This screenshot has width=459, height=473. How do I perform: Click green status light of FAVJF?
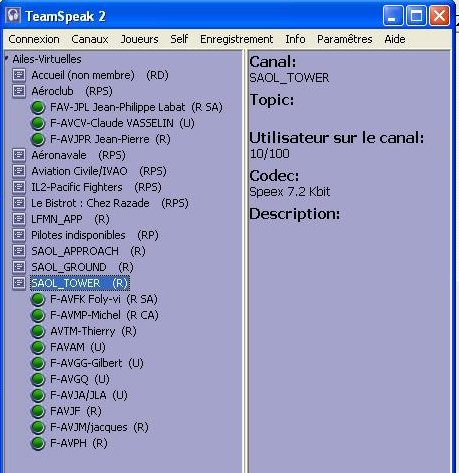(x=38, y=411)
